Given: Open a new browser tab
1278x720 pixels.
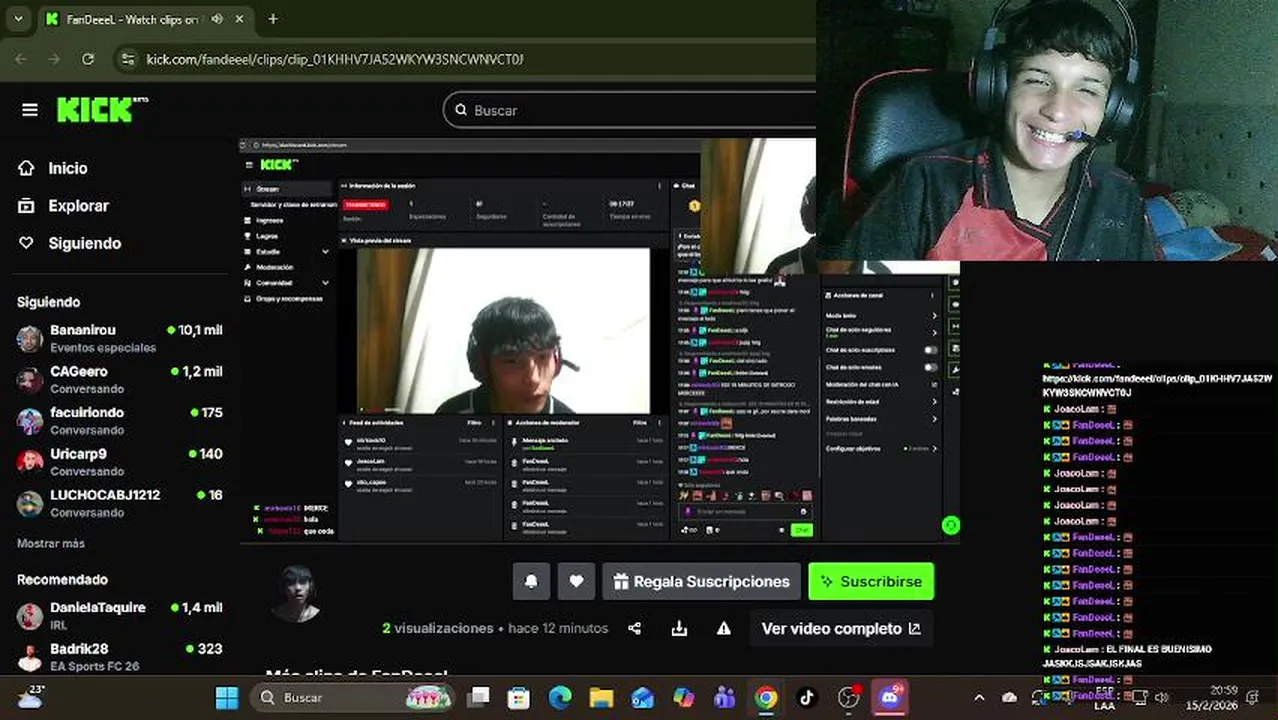Looking at the screenshot, I should [272, 19].
